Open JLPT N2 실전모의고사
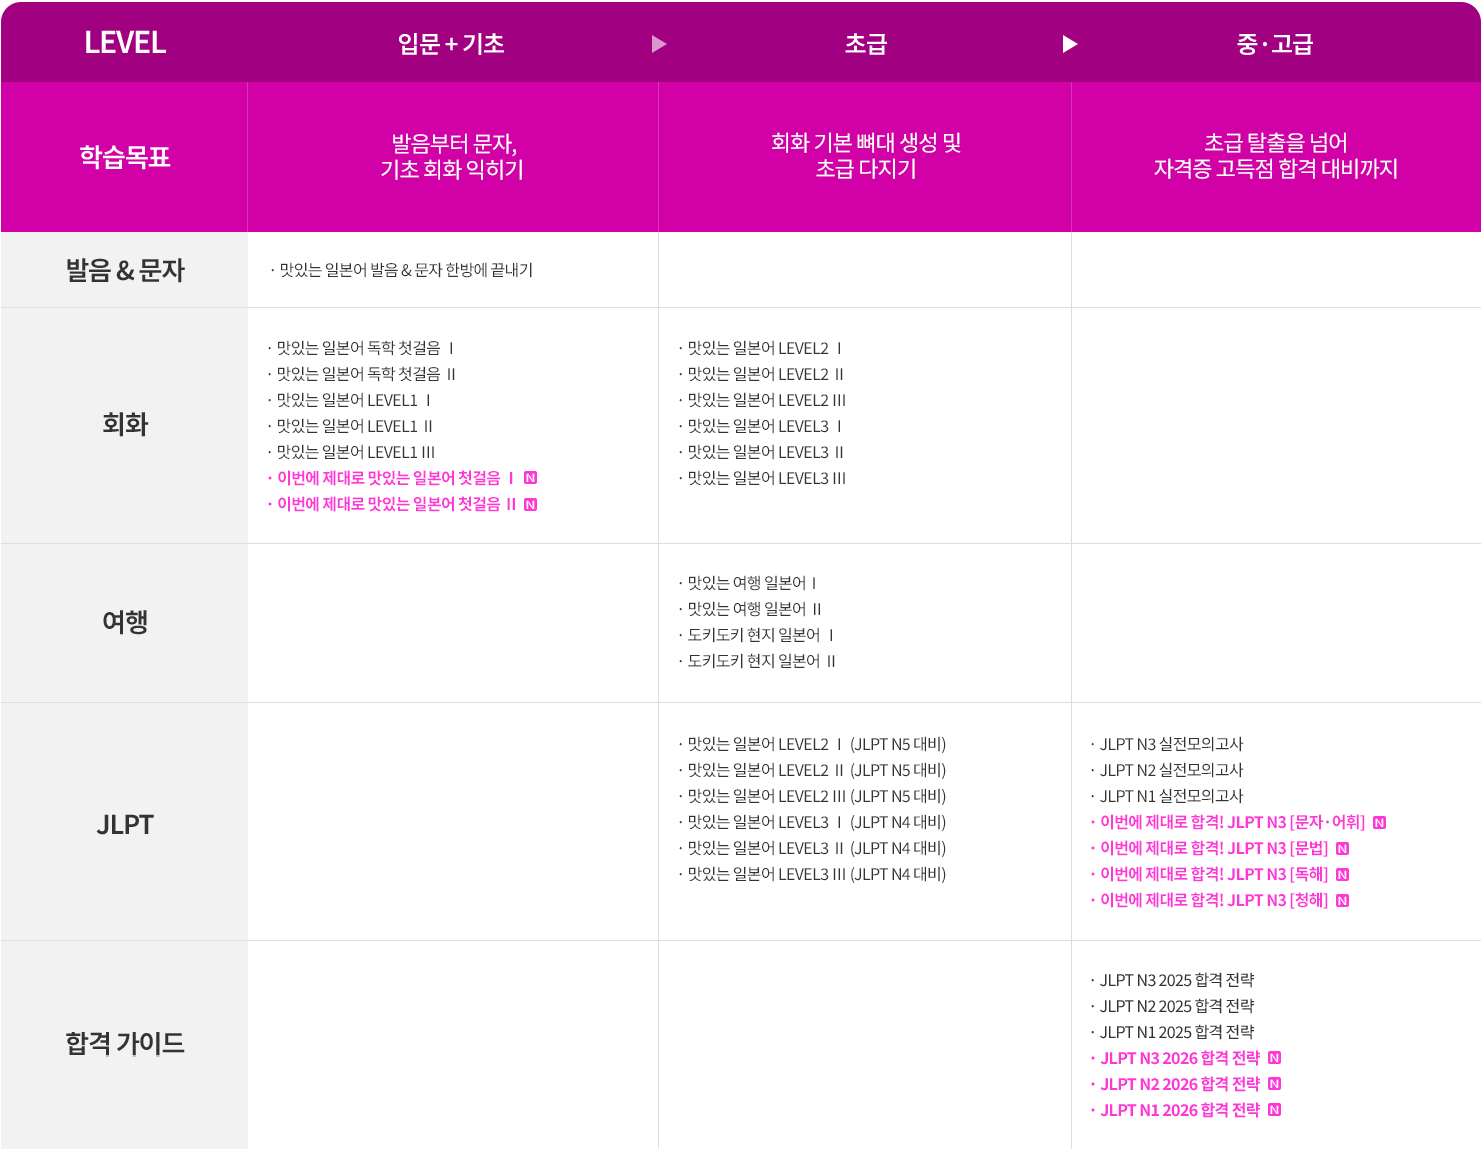The height and width of the screenshot is (1149, 1482). click(x=1167, y=770)
